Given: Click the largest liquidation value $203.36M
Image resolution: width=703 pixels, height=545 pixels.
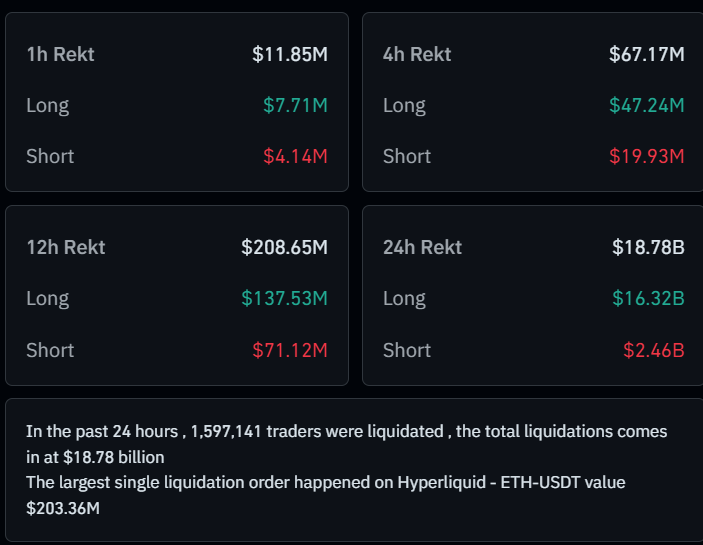Looking at the screenshot, I should click(63, 509).
